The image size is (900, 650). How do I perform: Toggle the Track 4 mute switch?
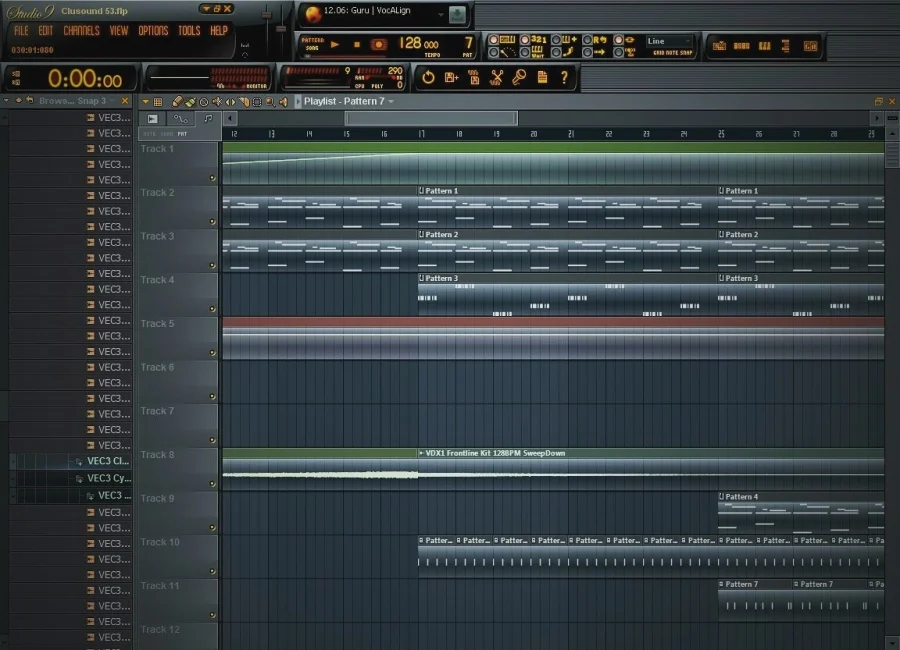212,310
